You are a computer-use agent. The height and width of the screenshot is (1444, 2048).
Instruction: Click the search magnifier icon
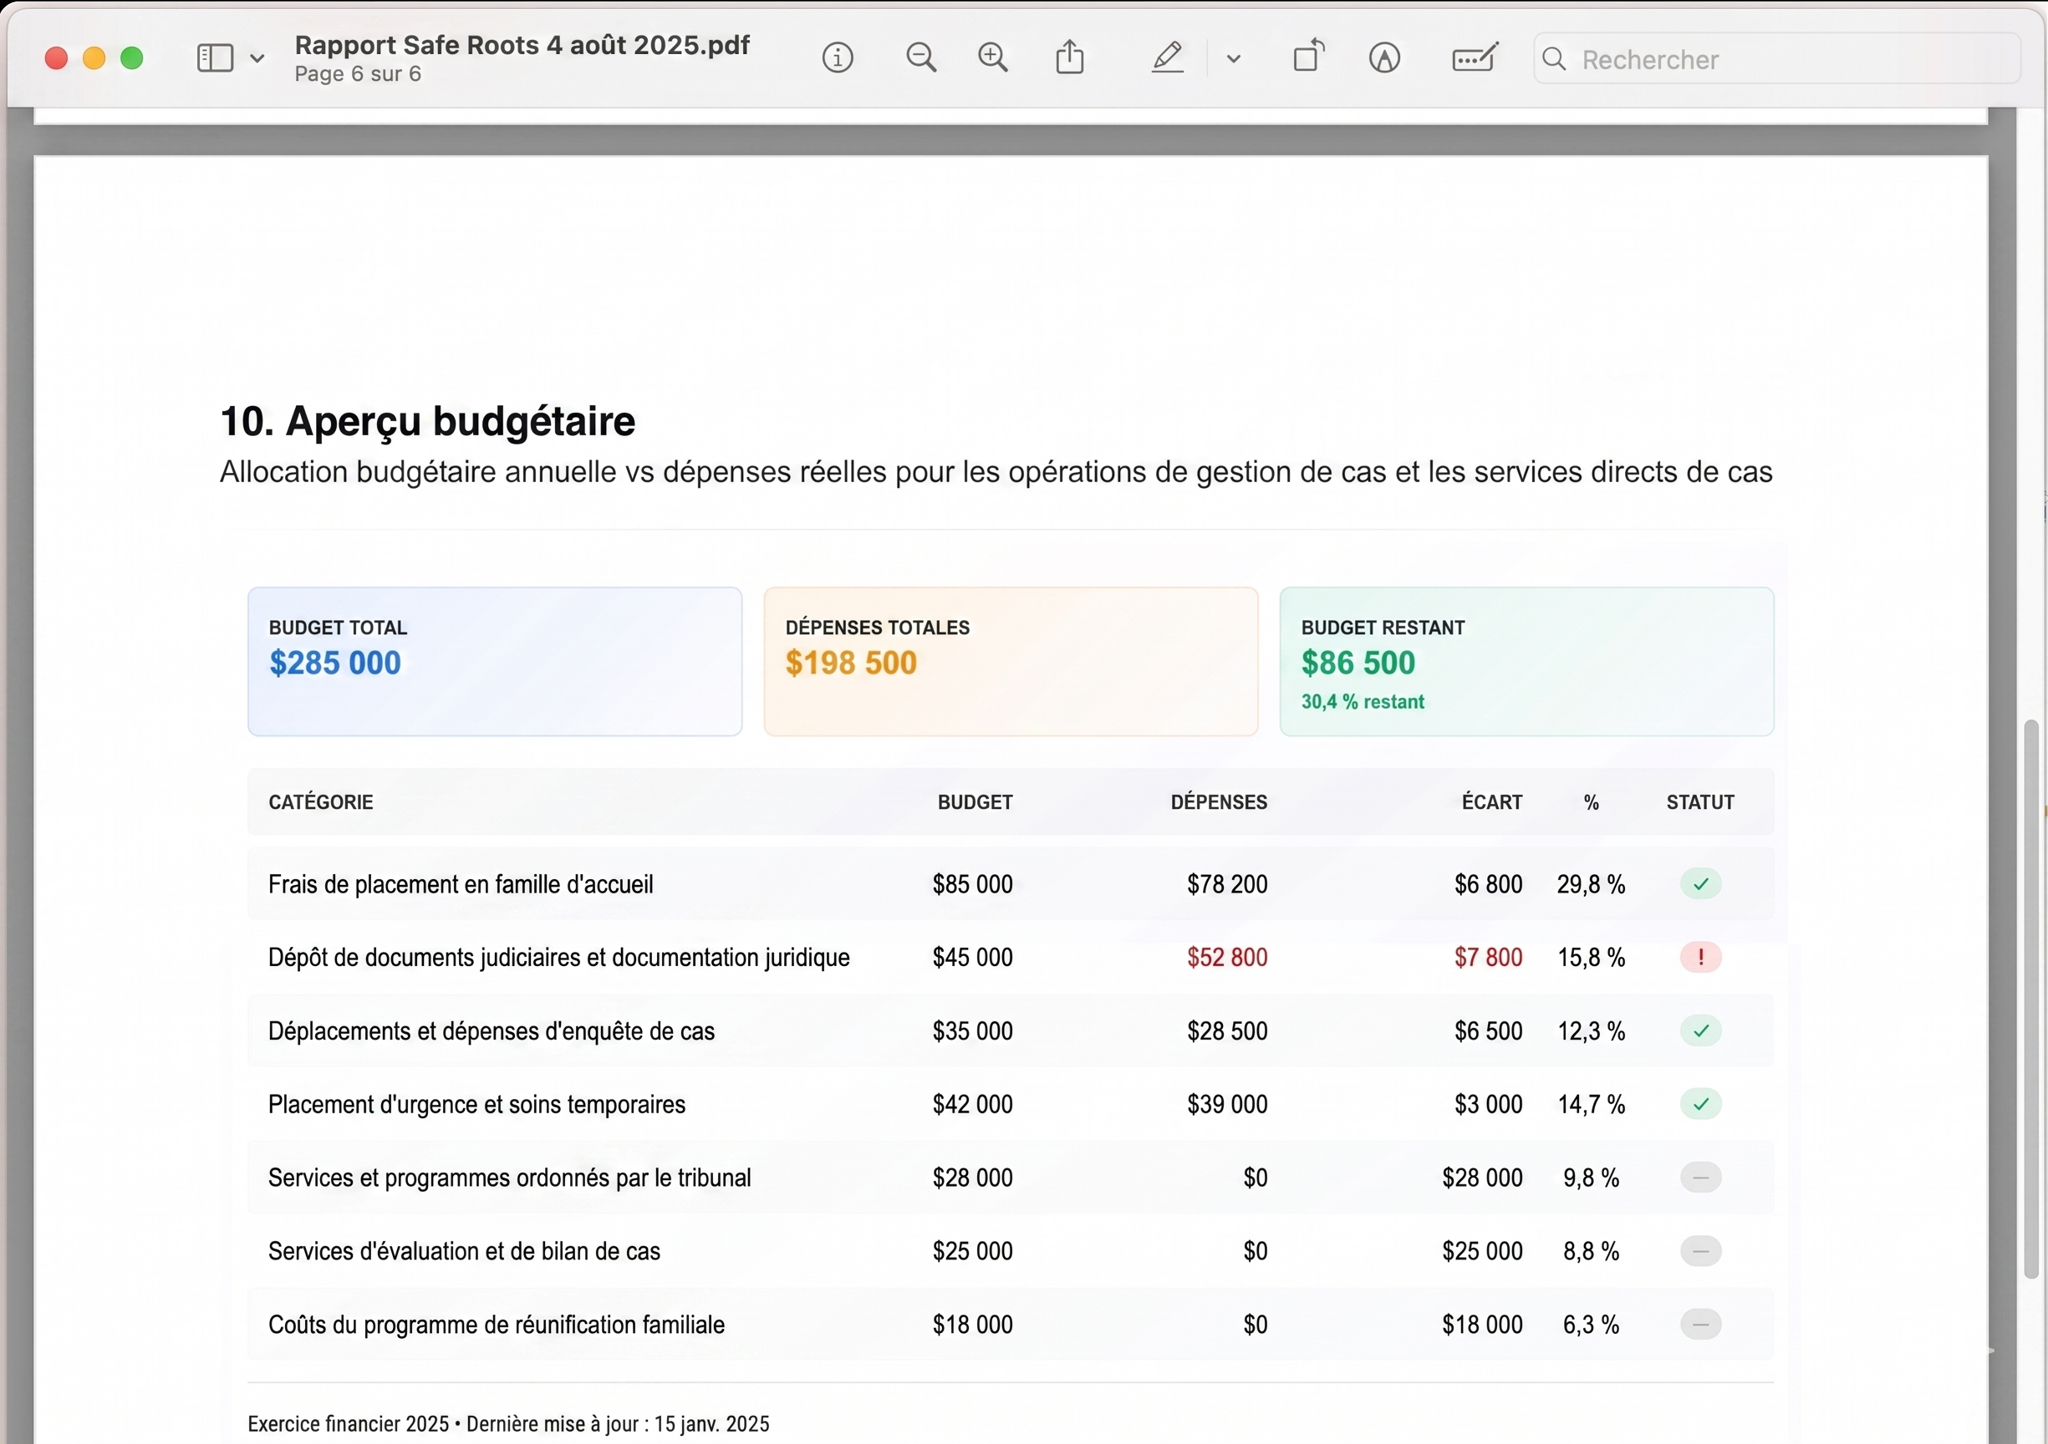click(x=1554, y=59)
